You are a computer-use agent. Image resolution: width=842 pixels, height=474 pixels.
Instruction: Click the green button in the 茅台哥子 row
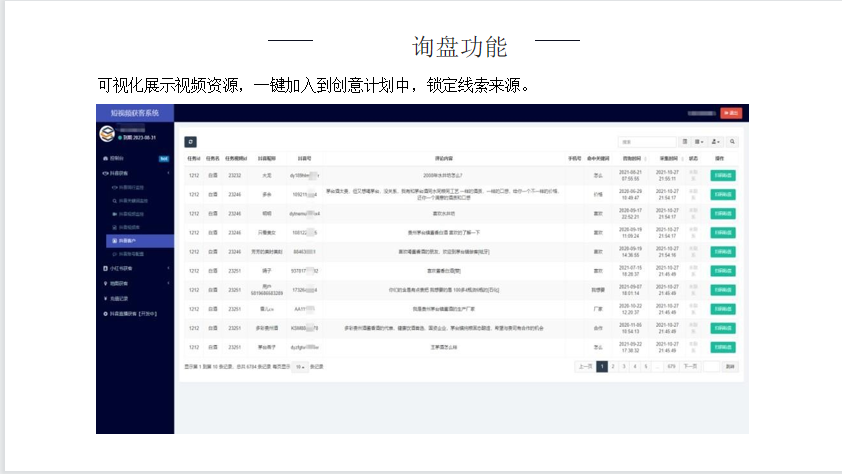(723, 347)
